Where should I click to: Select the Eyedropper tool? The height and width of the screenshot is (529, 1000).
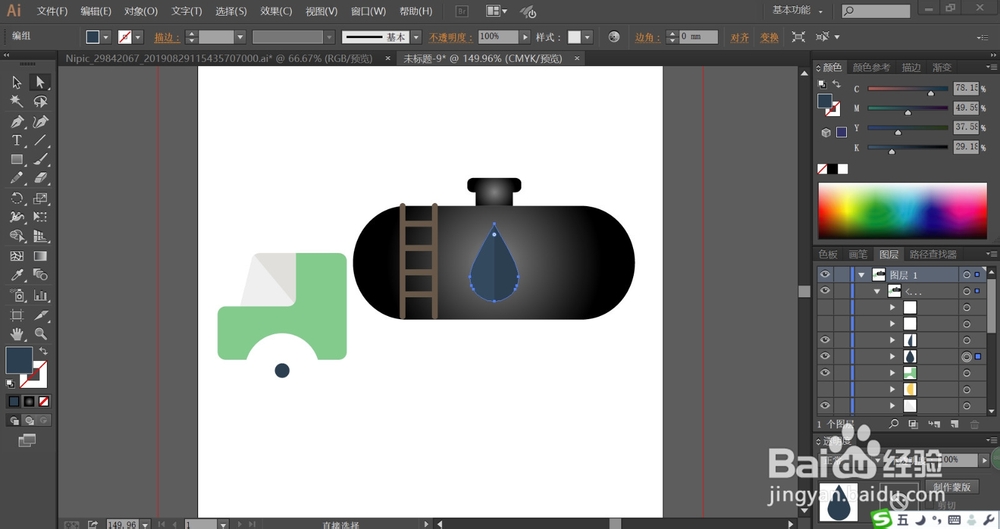point(17,275)
